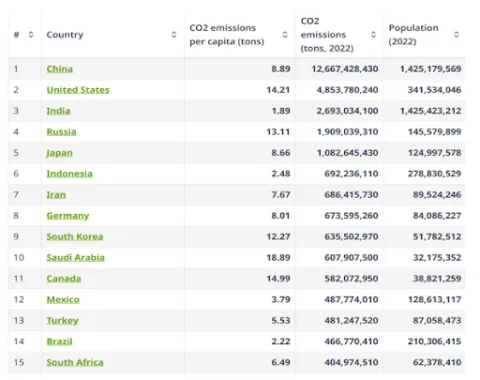Select Russia's per capita value 13.11
This screenshot has height=380, width=480.
(278, 132)
